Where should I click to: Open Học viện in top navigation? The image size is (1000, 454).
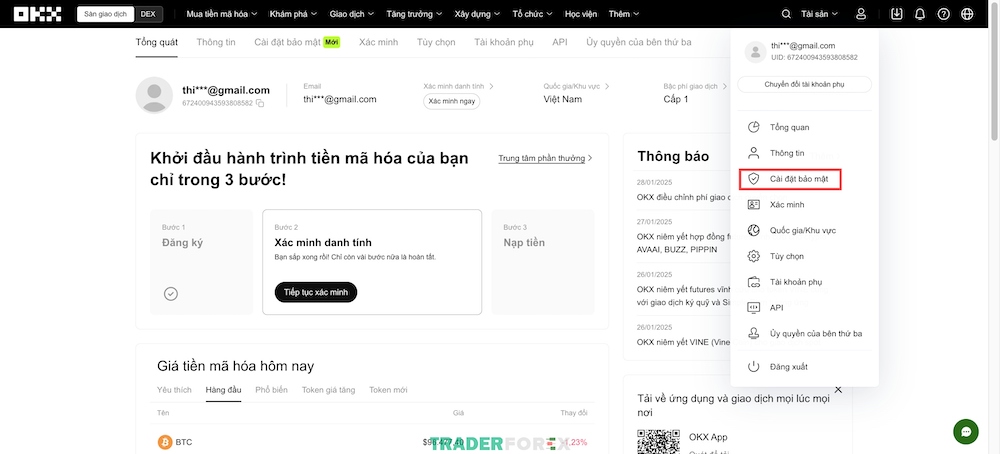point(580,14)
